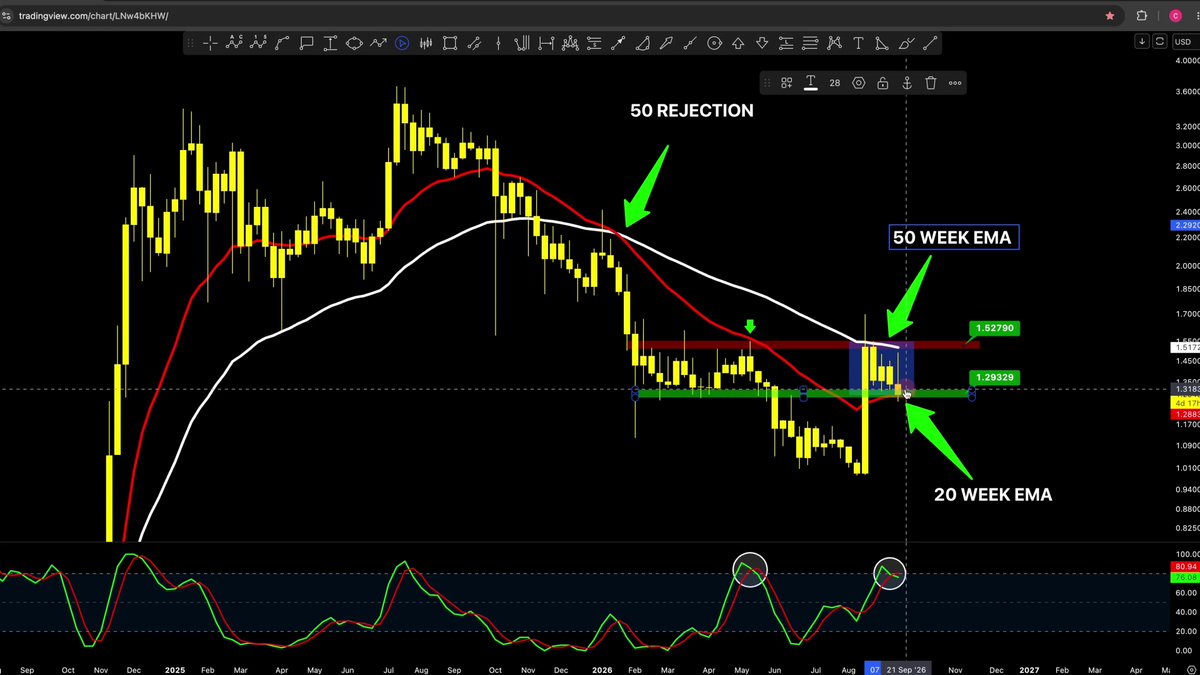
Task: Select the circled dot target tool
Action: click(714, 43)
